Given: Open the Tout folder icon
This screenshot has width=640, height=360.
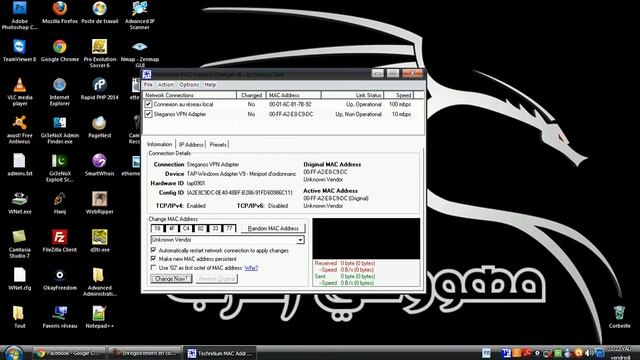Looking at the screenshot, I should tap(19, 317).
